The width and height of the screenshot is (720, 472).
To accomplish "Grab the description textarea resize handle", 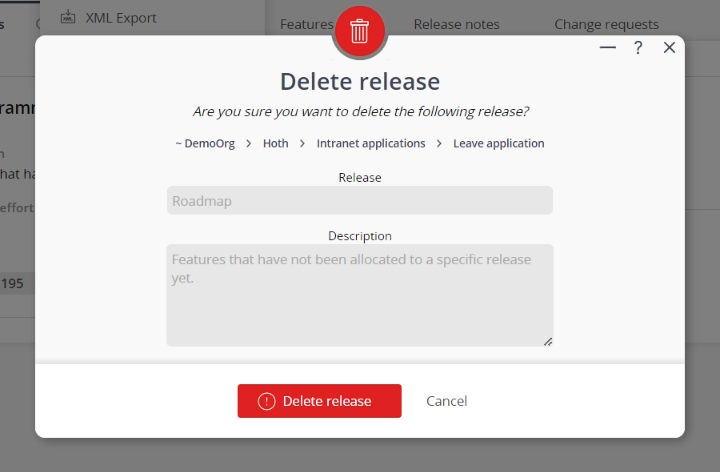I will (x=548, y=342).
